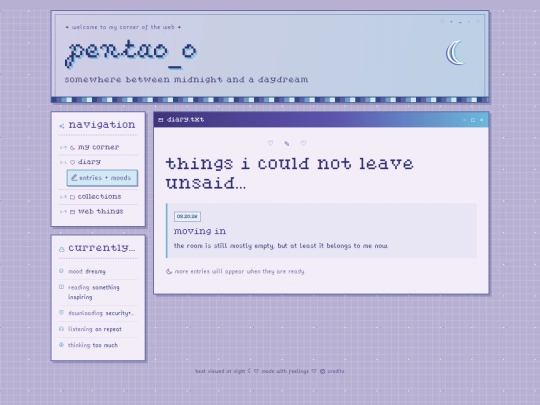
Task: Click 'things i could not leave unsaid...' heading
Action: click(289, 173)
